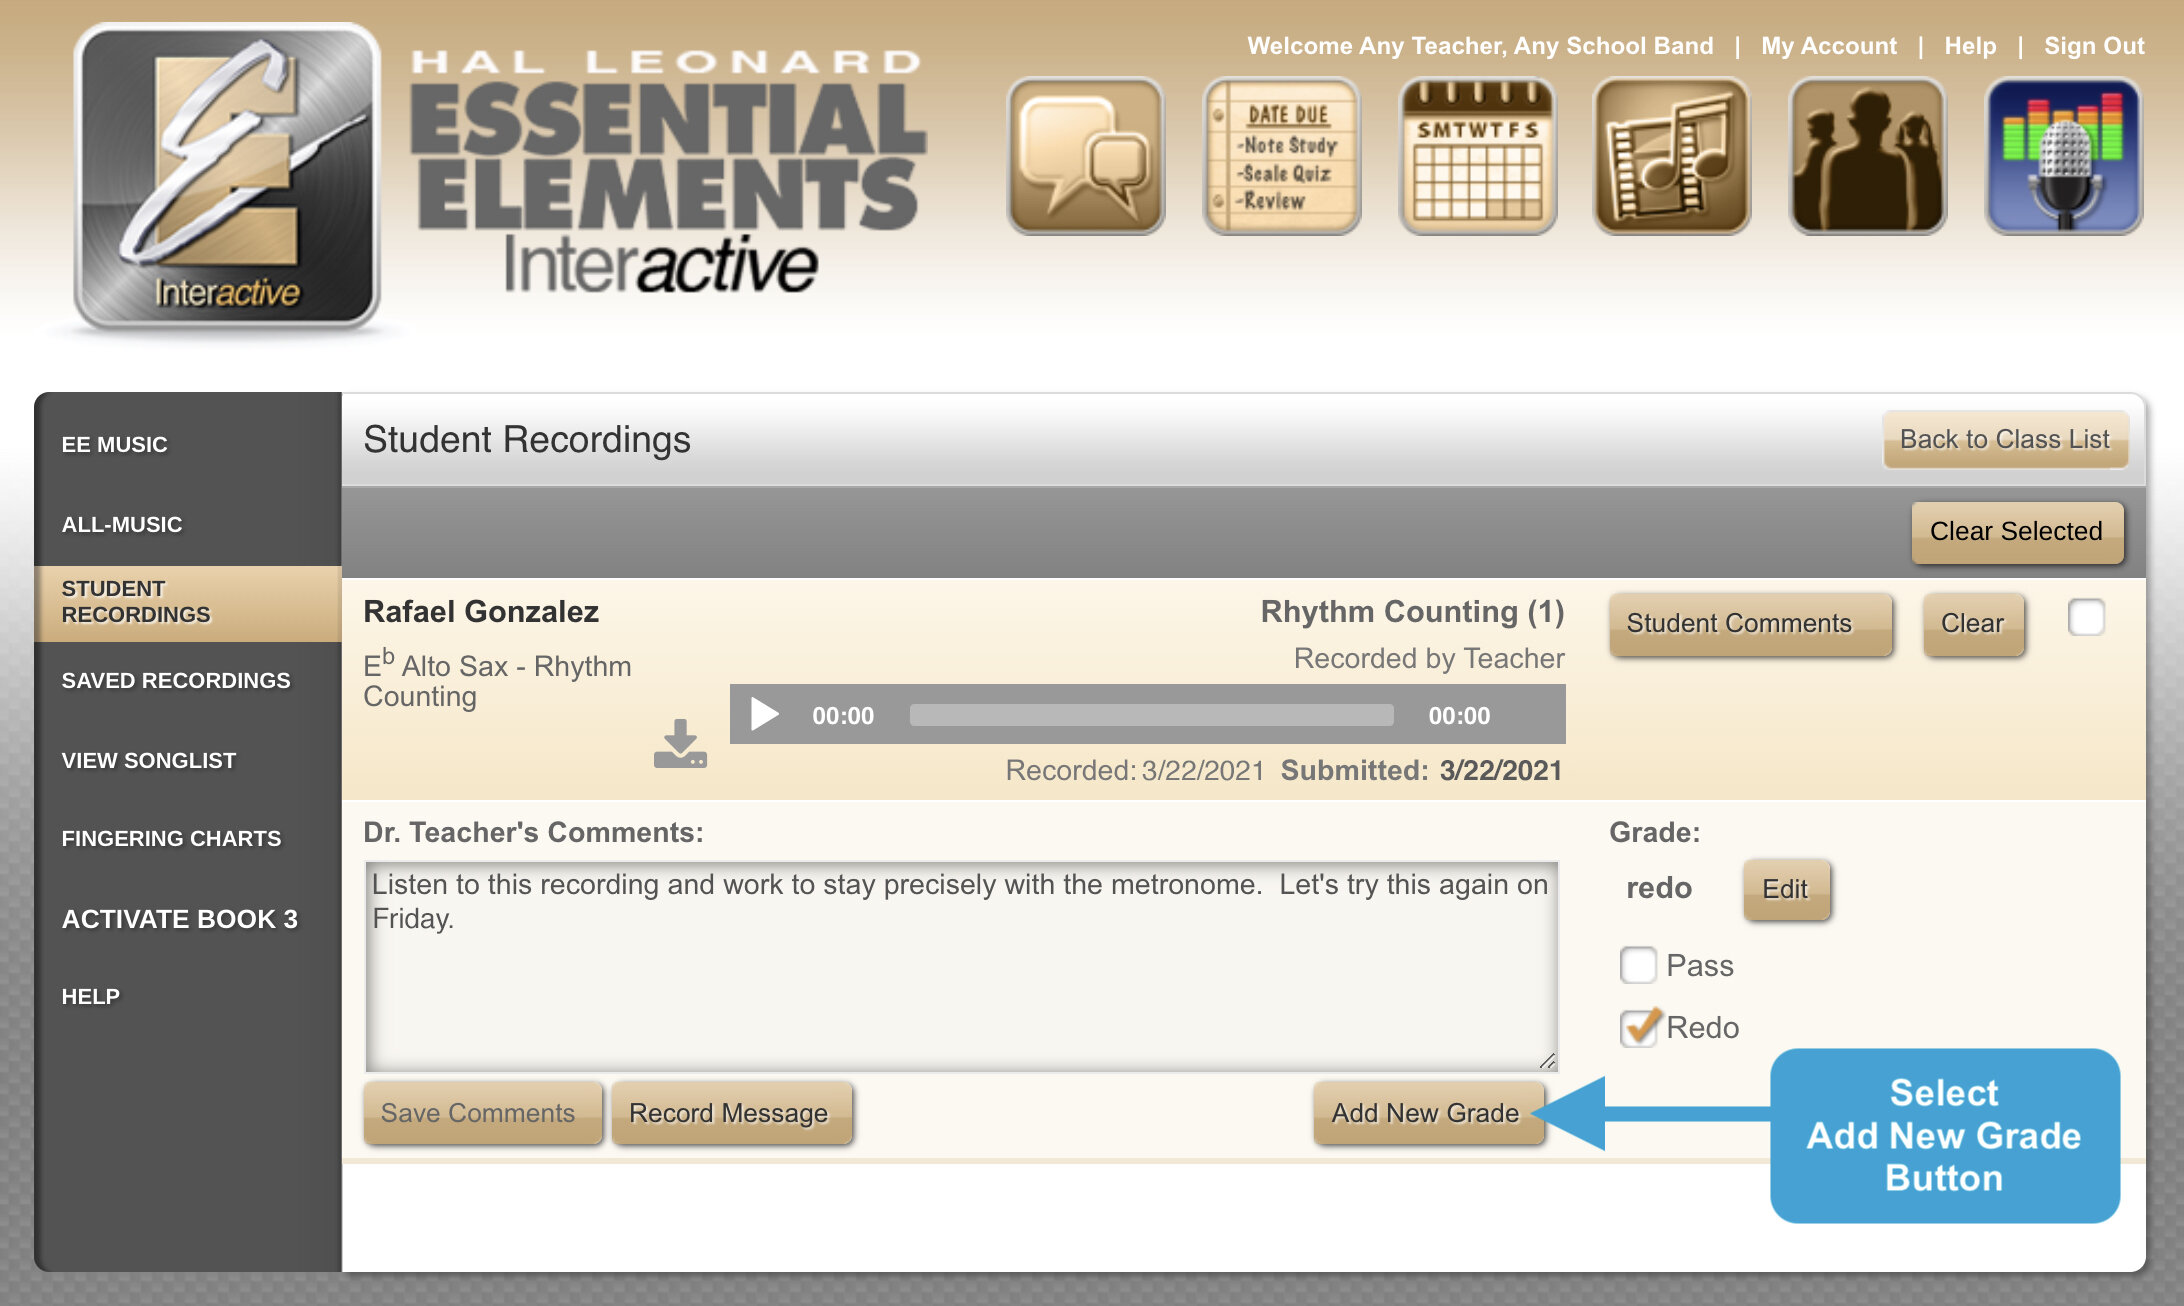Viewport: 2184px width, 1306px height.
Task: Download the recording via the download icon
Action: coord(680,744)
